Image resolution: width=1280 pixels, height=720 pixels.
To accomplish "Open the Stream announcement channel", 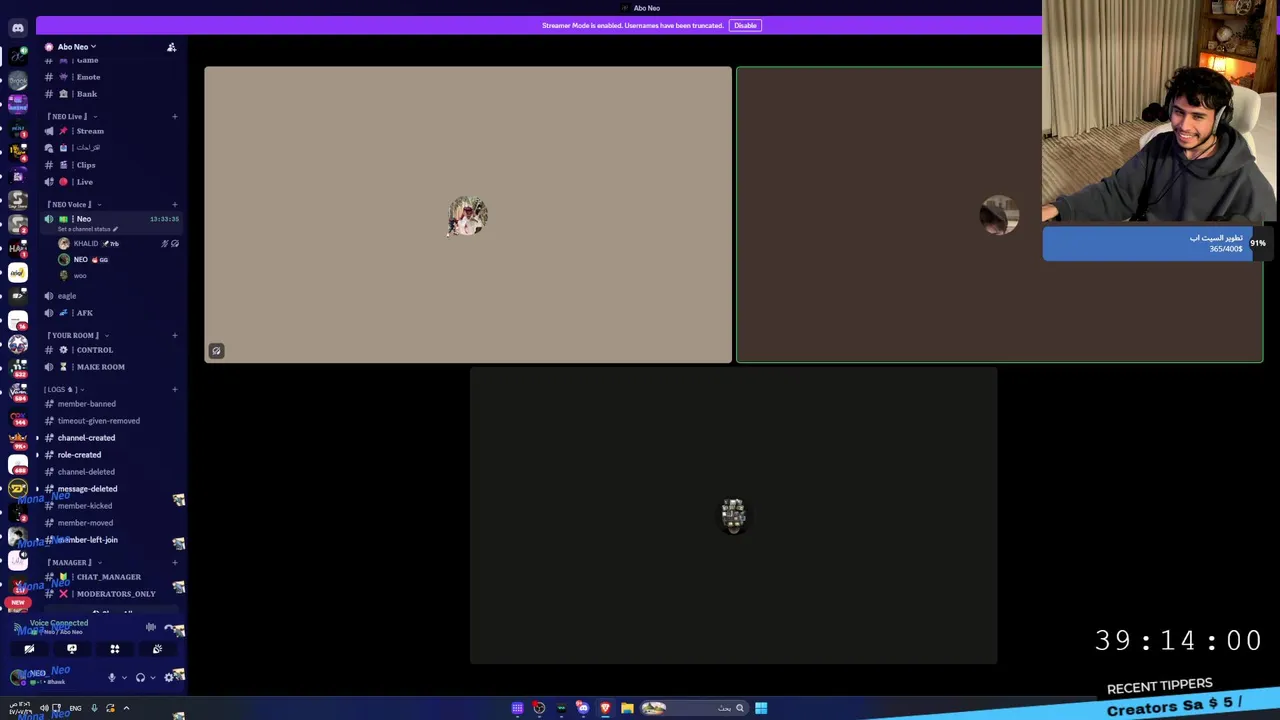I will tap(110, 131).
